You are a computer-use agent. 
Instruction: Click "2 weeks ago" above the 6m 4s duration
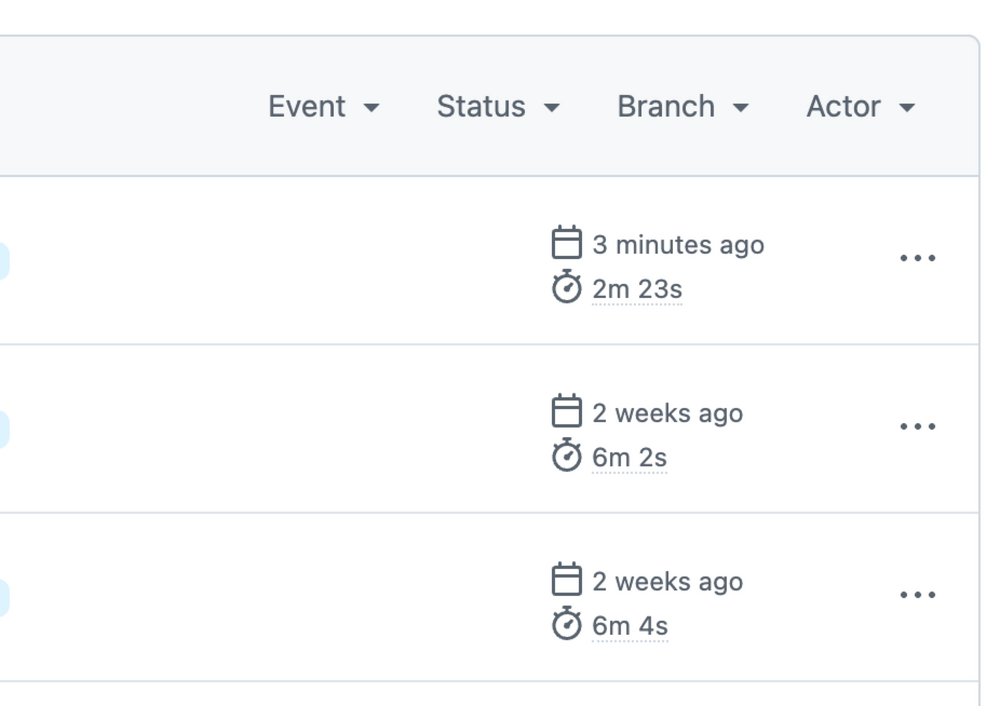point(667,582)
